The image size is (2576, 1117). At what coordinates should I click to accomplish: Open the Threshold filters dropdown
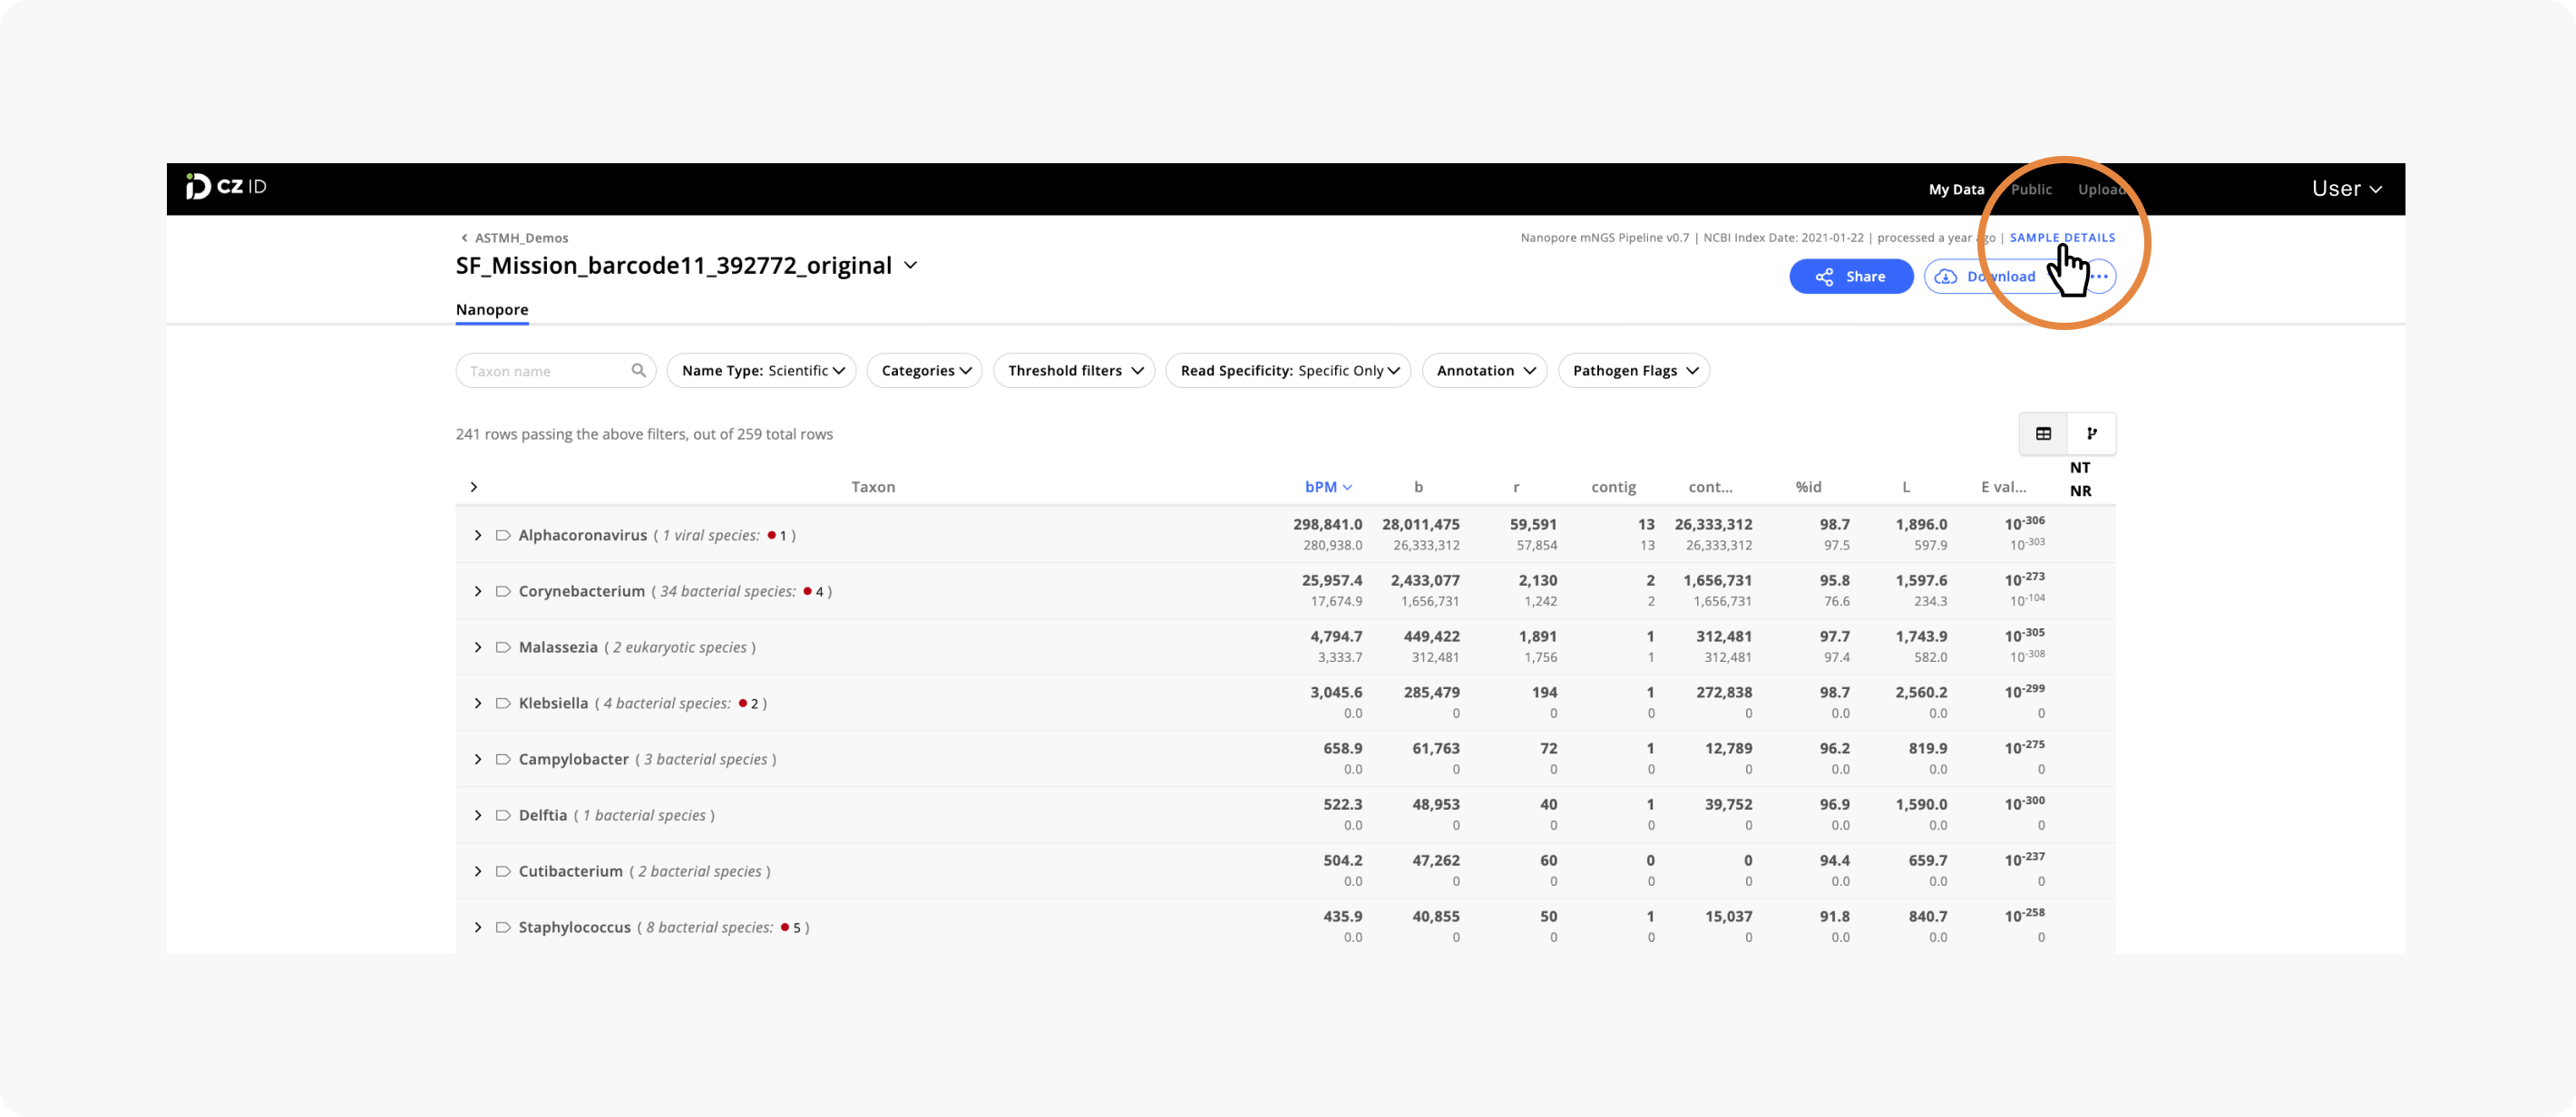point(1074,370)
